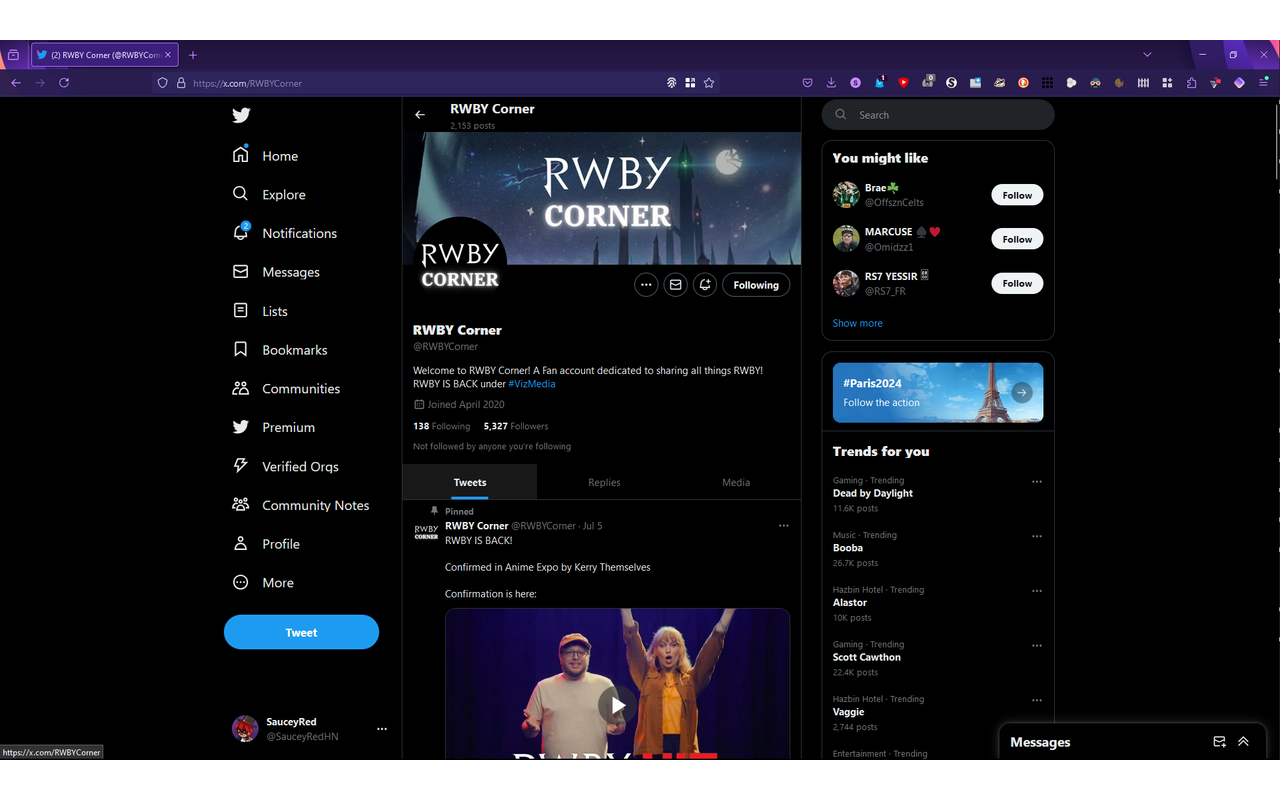This screenshot has width=1280, height=800.
Task: Open Lists from the sidebar
Action: (260, 311)
